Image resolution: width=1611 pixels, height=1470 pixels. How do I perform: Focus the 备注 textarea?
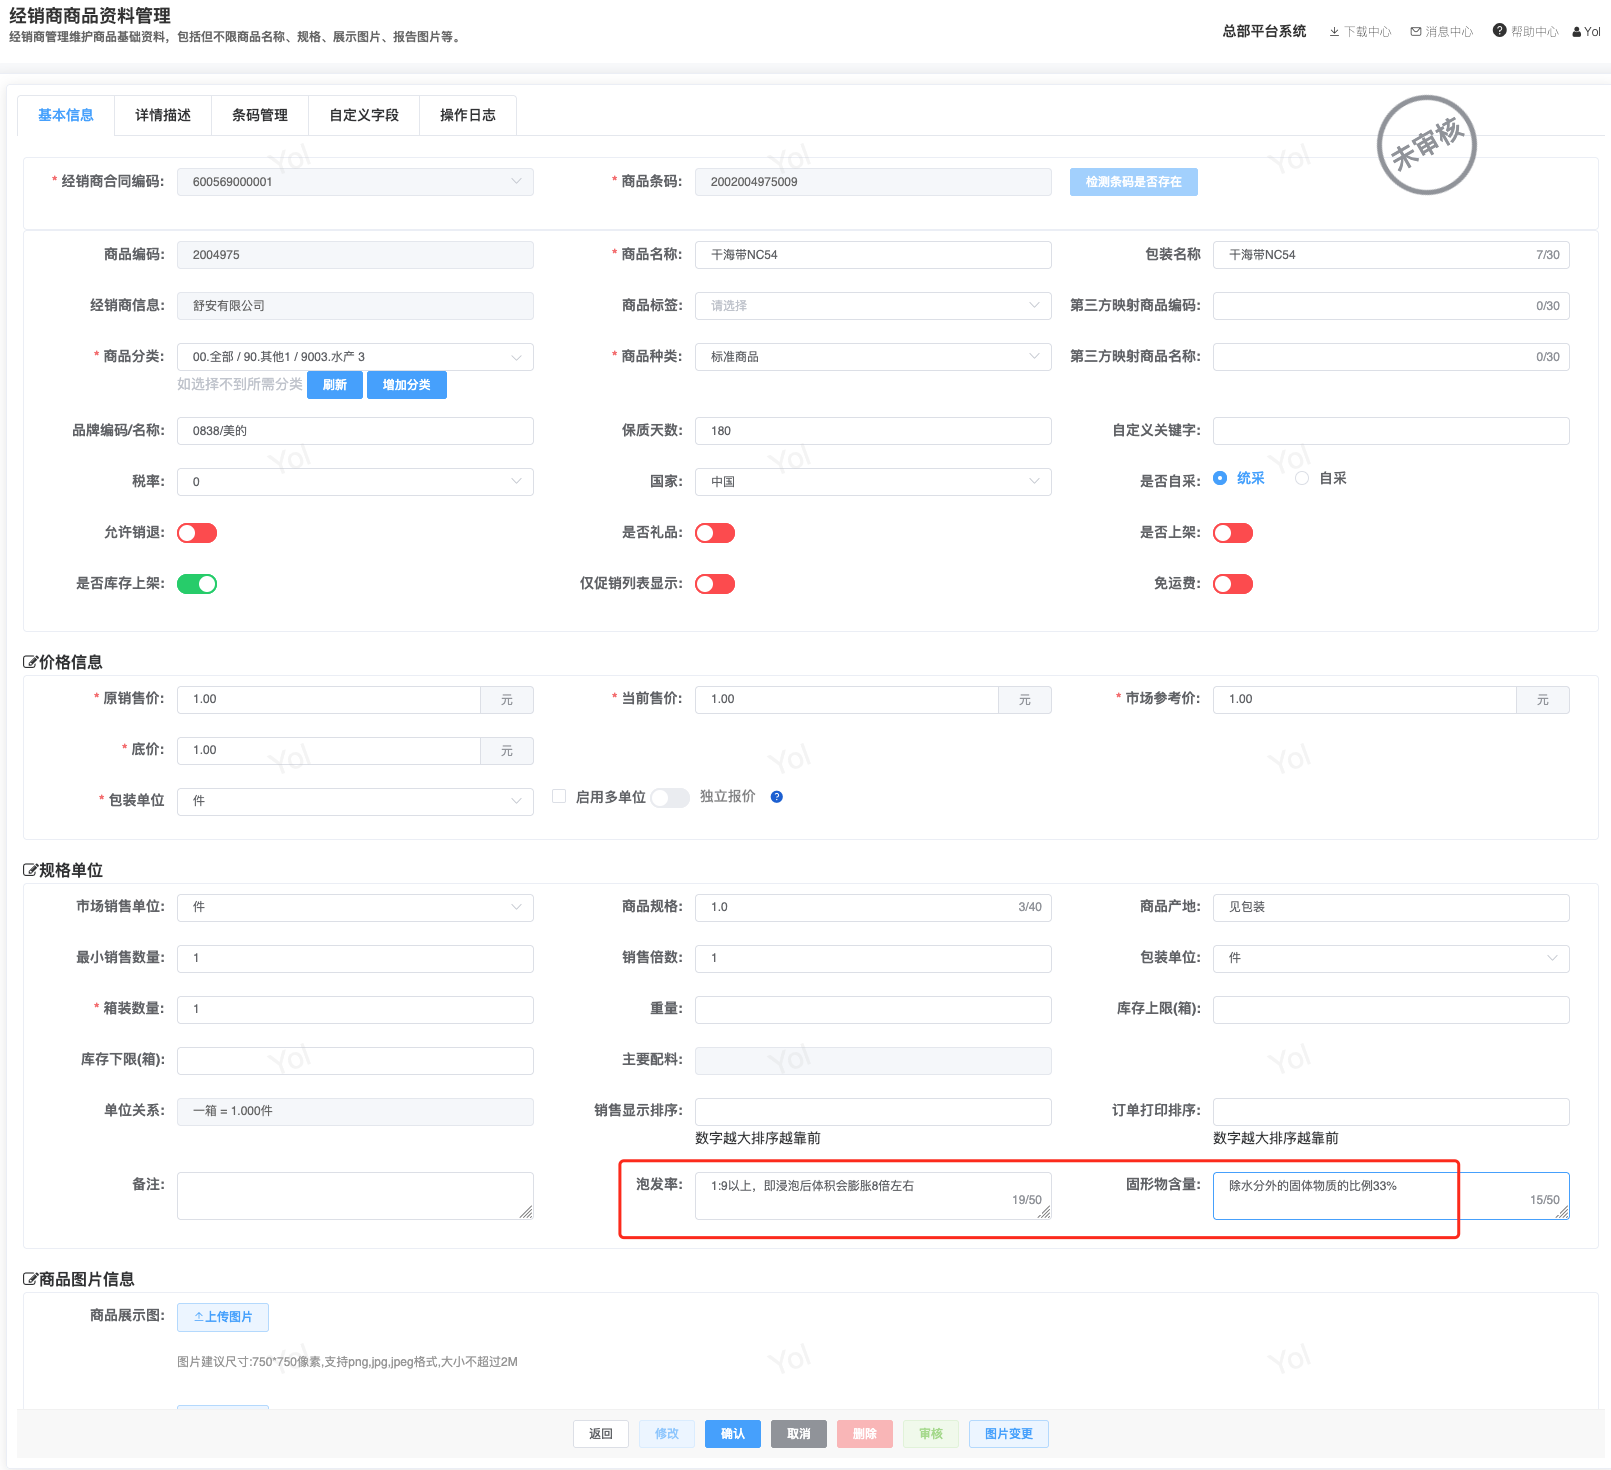[x=355, y=1196]
